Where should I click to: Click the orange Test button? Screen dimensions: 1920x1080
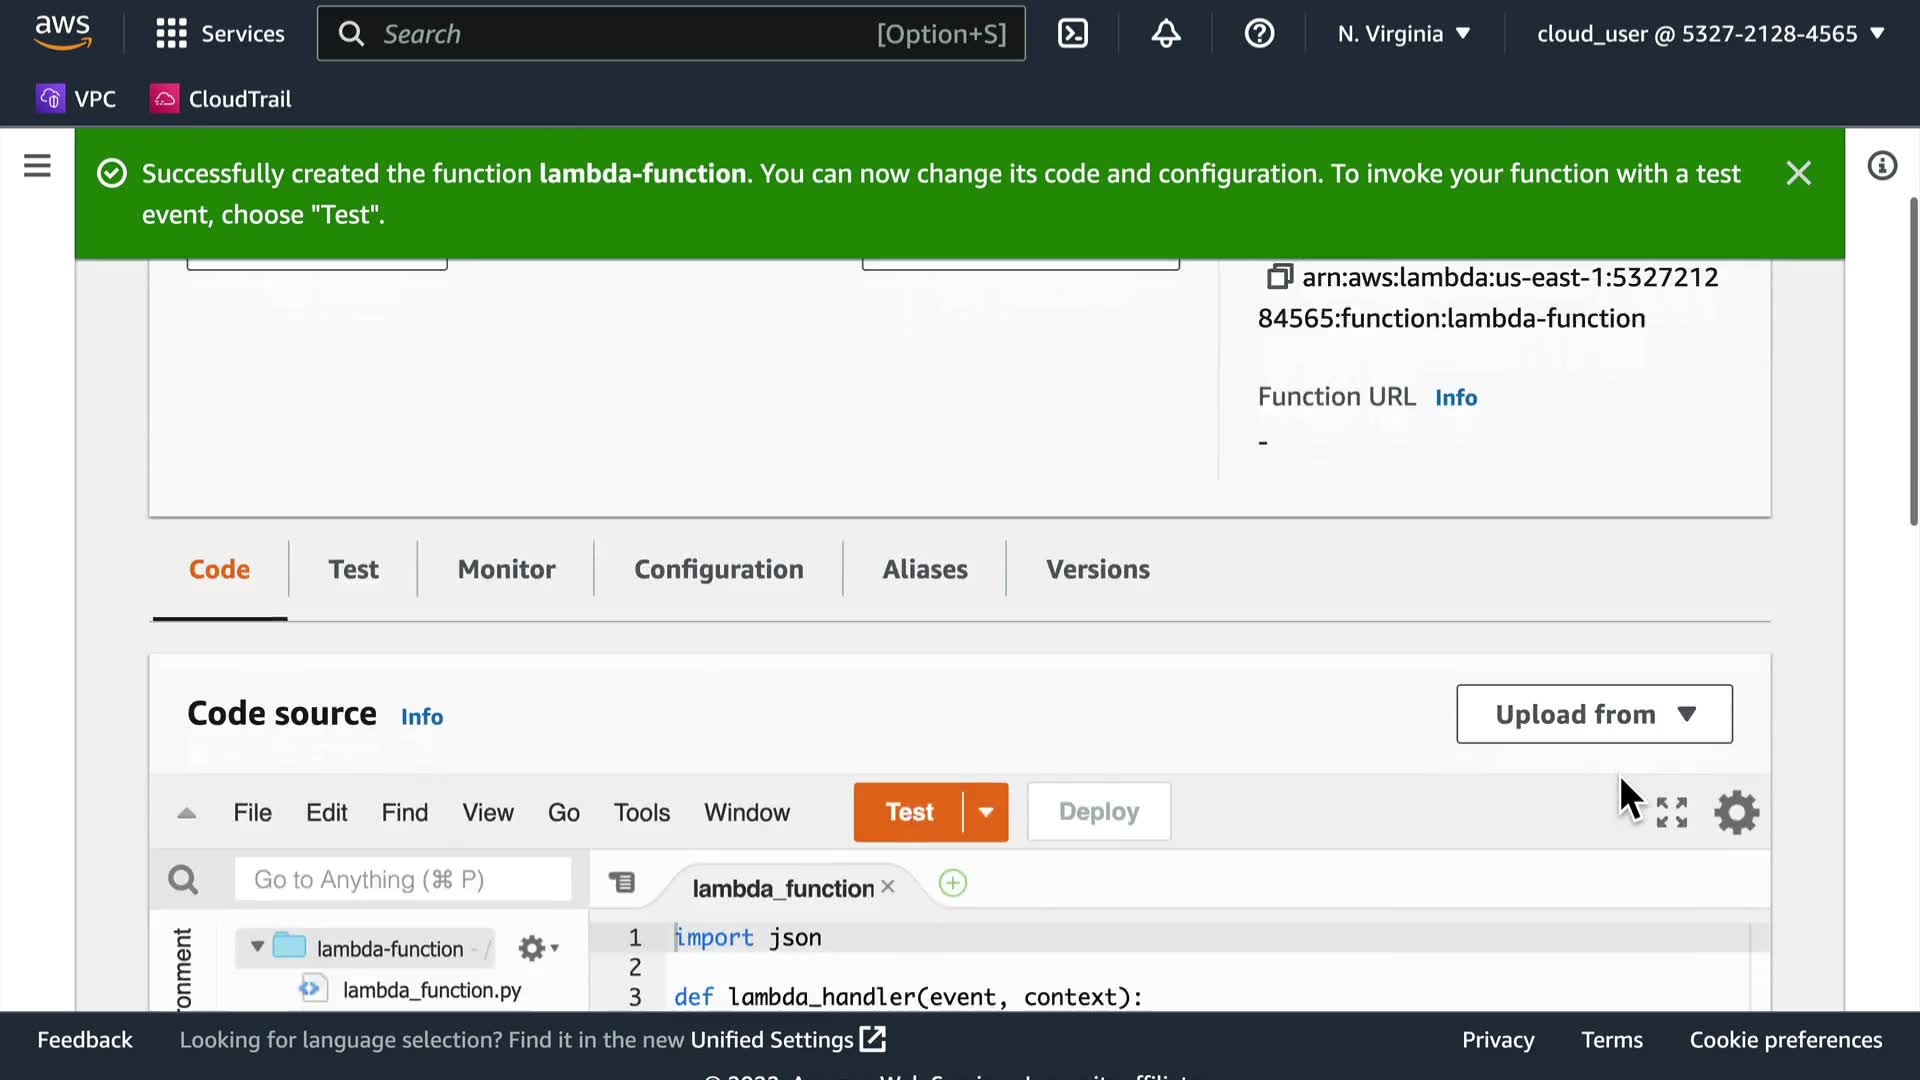pos(909,812)
